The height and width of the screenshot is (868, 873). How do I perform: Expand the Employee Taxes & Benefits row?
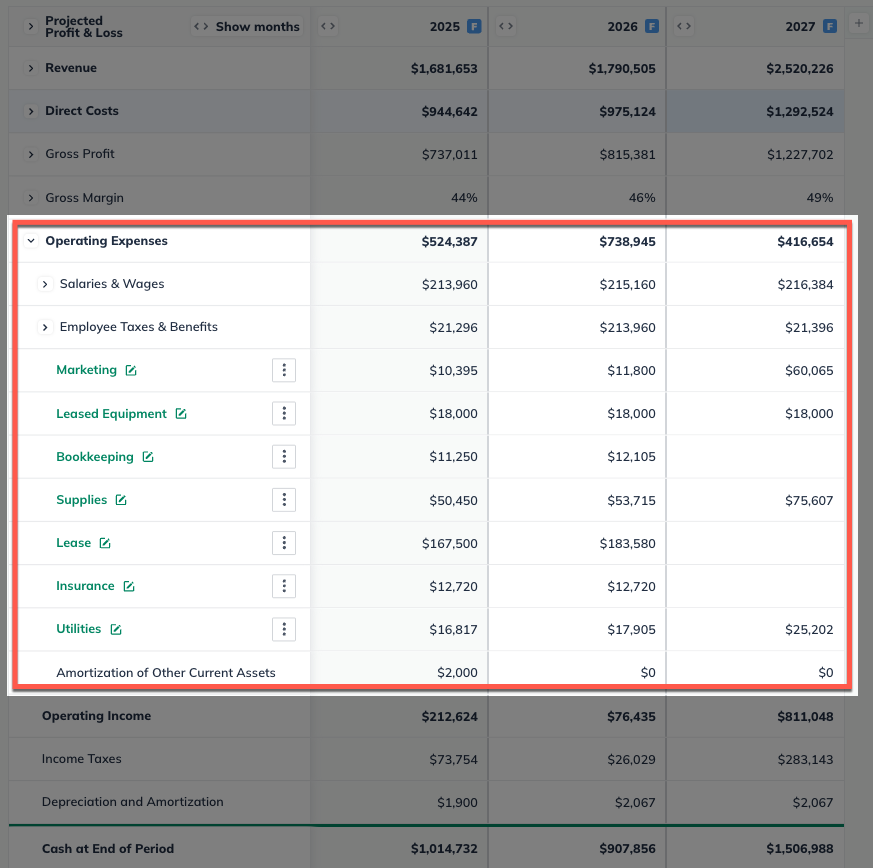(x=45, y=327)
